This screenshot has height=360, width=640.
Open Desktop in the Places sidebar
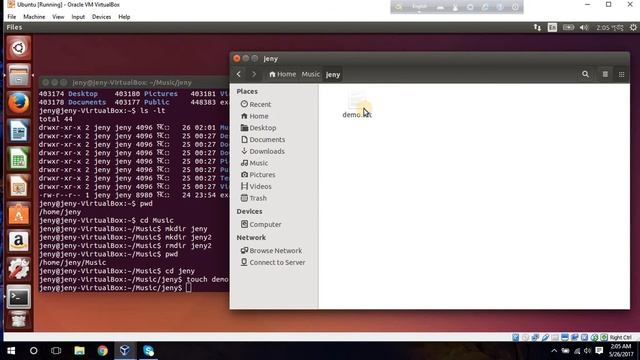pos(259,128)
